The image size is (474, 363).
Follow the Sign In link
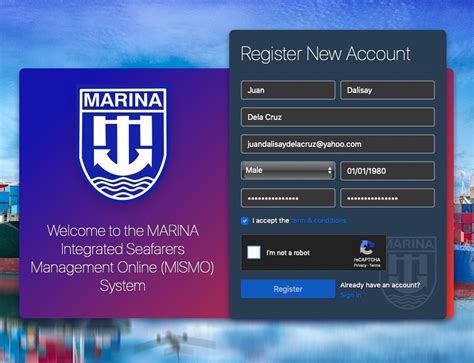(351, 295)
